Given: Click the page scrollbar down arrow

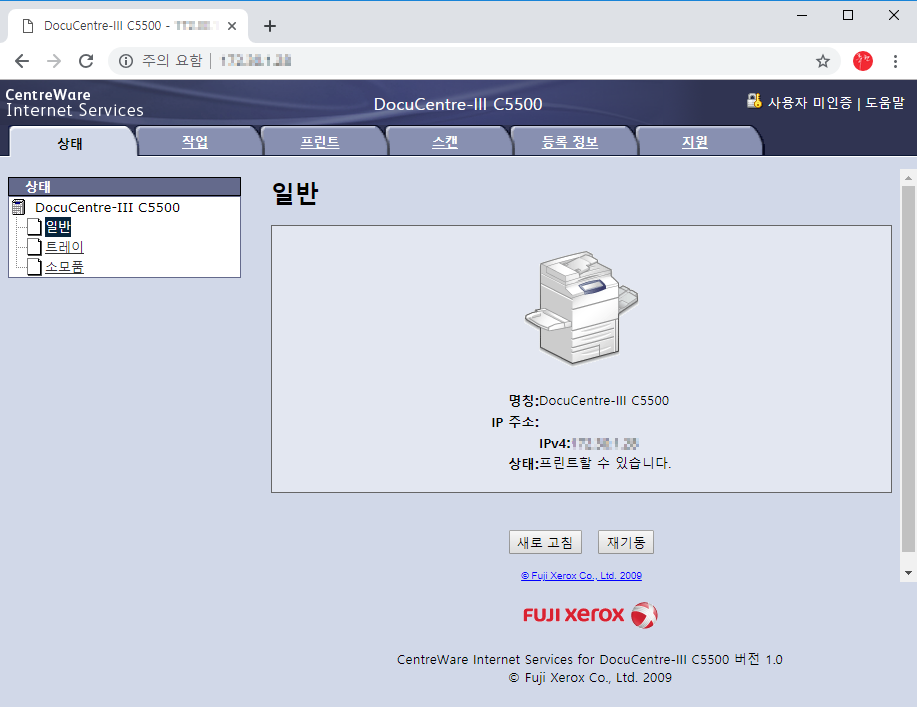Looking at the screenshot, I should tap(908, 573).
